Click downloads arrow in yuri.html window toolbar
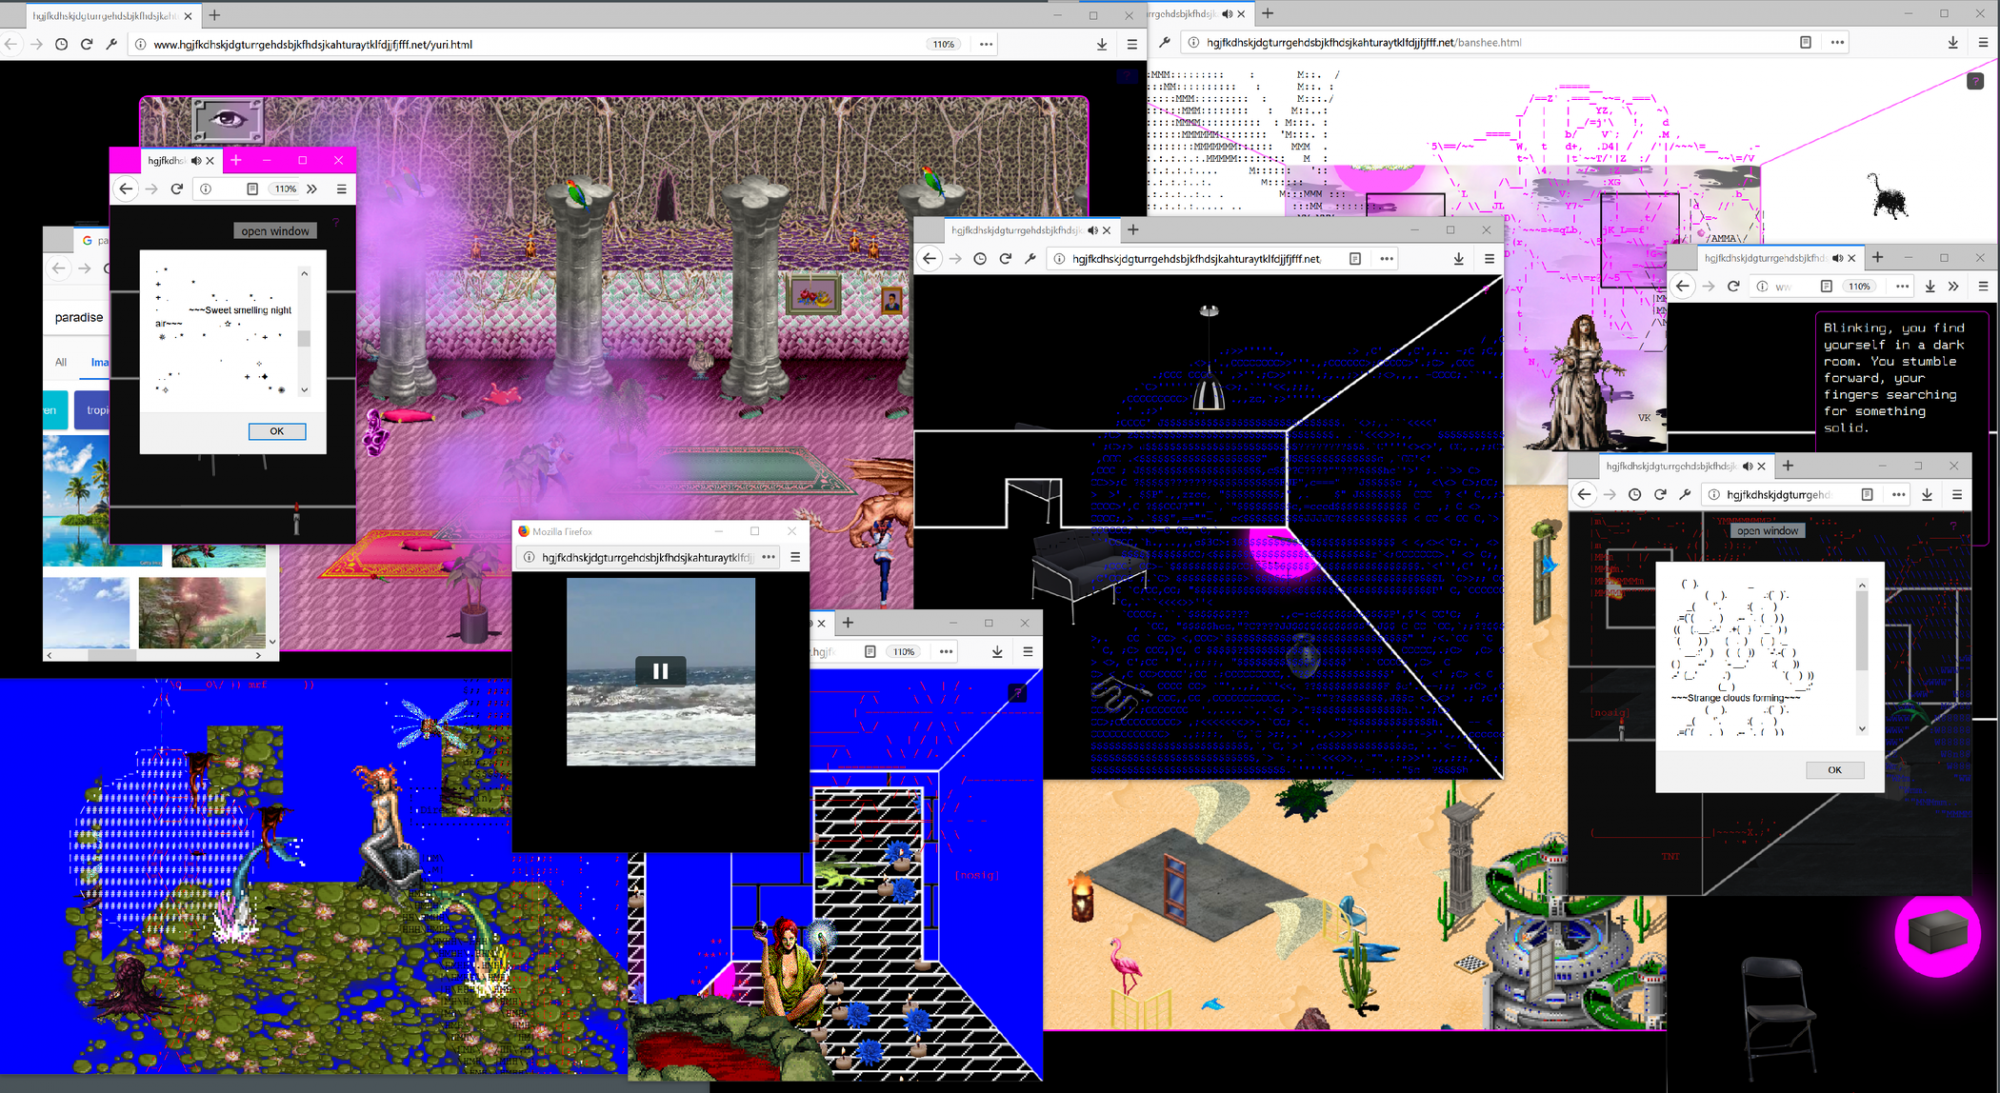 (1101, 44)
